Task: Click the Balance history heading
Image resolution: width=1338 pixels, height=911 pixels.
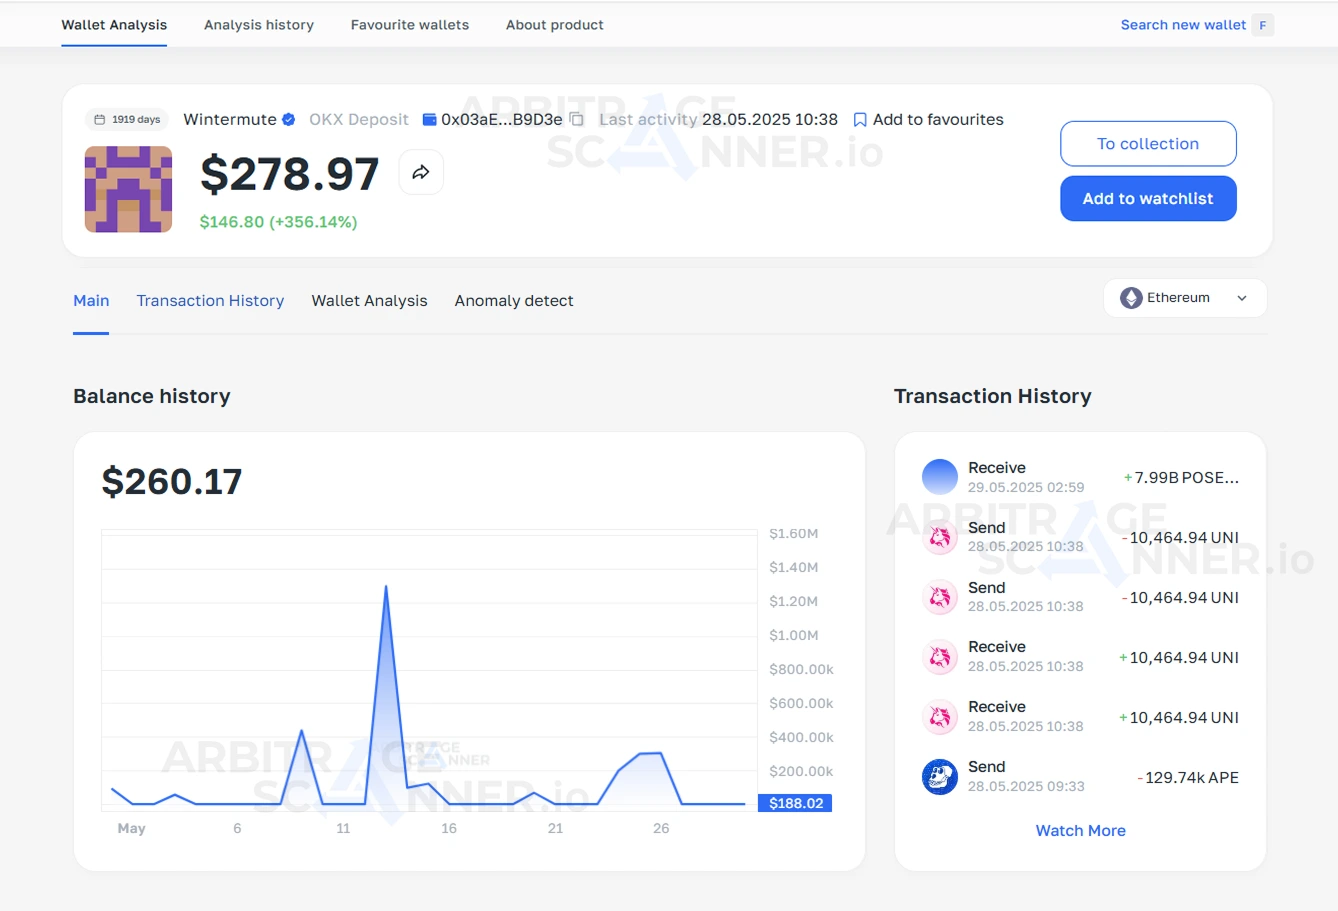Action: click(152, 396)
